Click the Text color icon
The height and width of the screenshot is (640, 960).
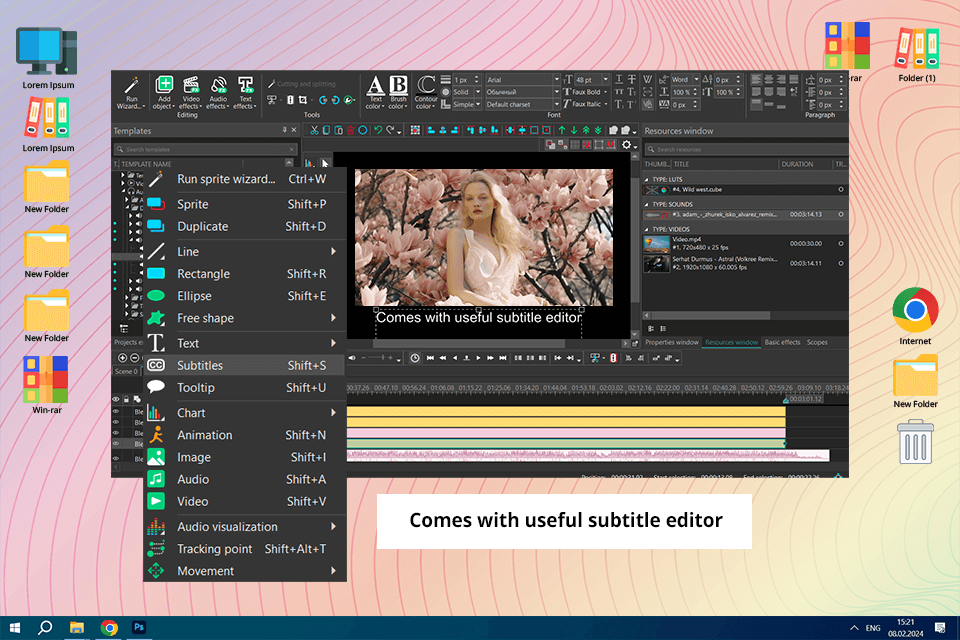click(375, 92)
